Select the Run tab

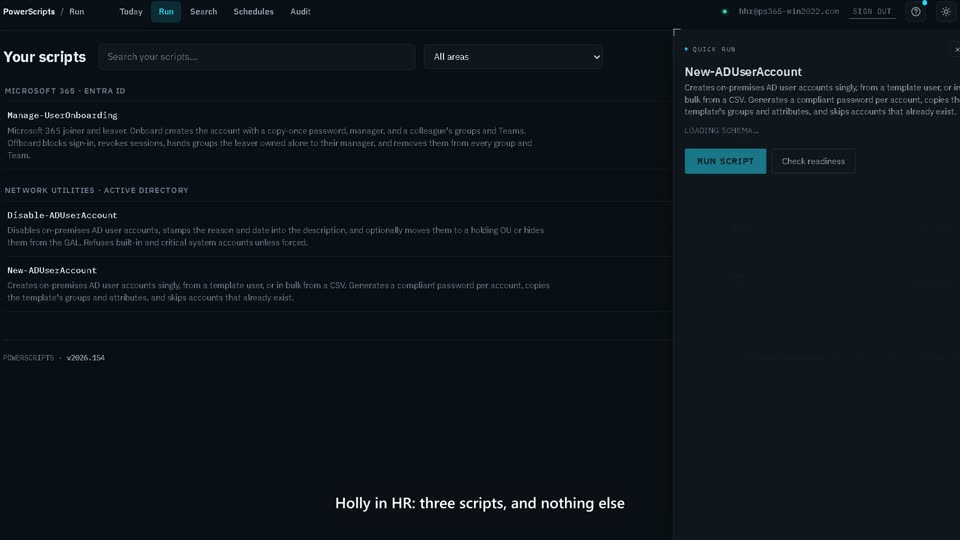pyautogui.click(x=166, y=12)
